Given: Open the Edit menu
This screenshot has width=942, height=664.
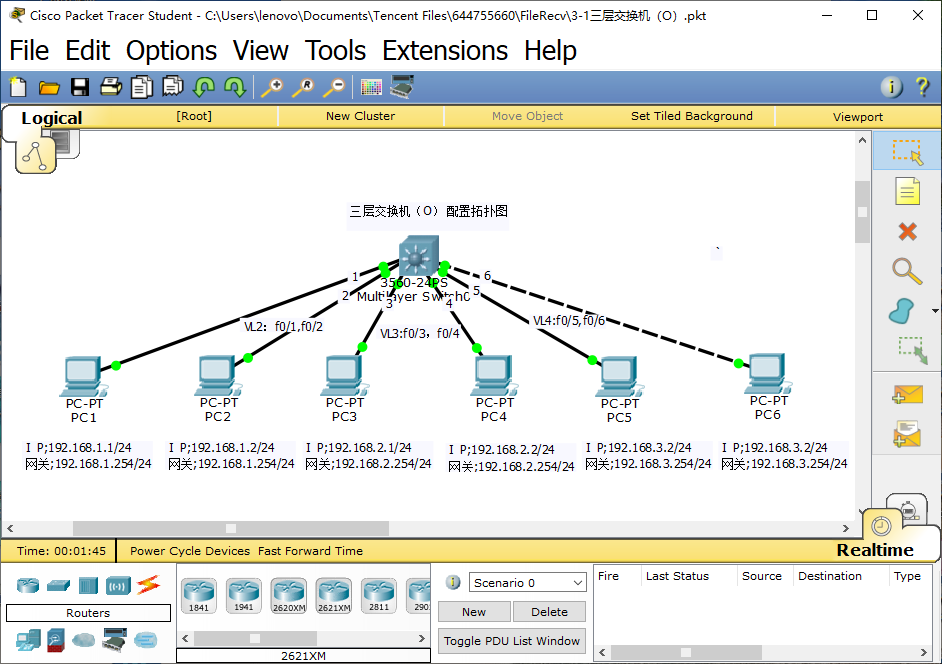Looking at the screenshot, I should point(88,50).
